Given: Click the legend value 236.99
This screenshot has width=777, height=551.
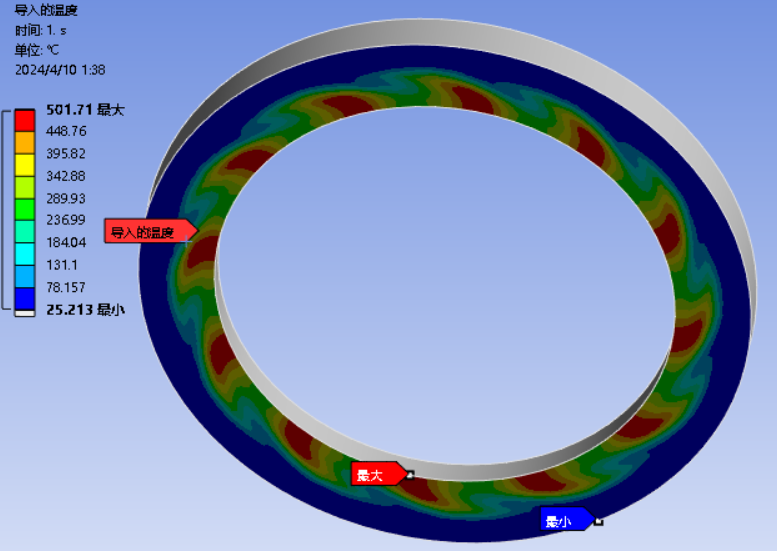Looking at the screenshot, I should click(x=66, y=220).
